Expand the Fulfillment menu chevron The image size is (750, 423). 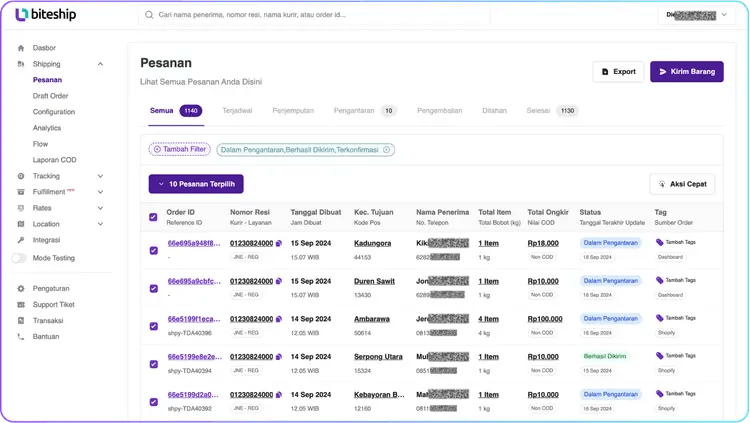tap(100, 192)
